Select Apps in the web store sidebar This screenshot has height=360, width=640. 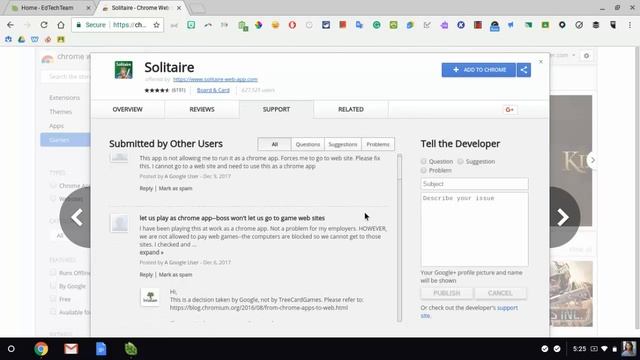(x=56, y=126)
